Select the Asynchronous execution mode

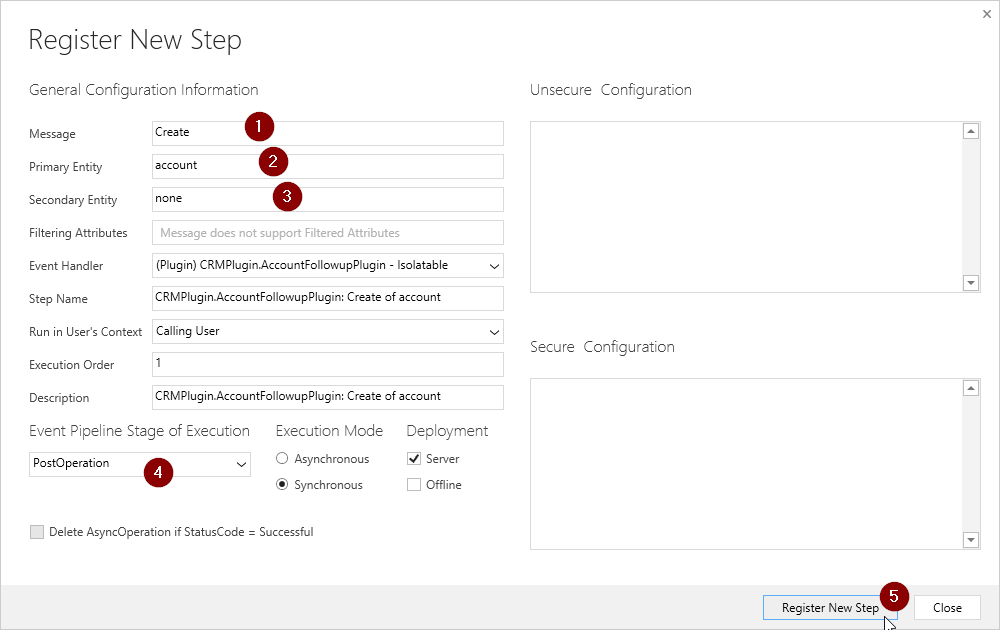tap(283, 459)
